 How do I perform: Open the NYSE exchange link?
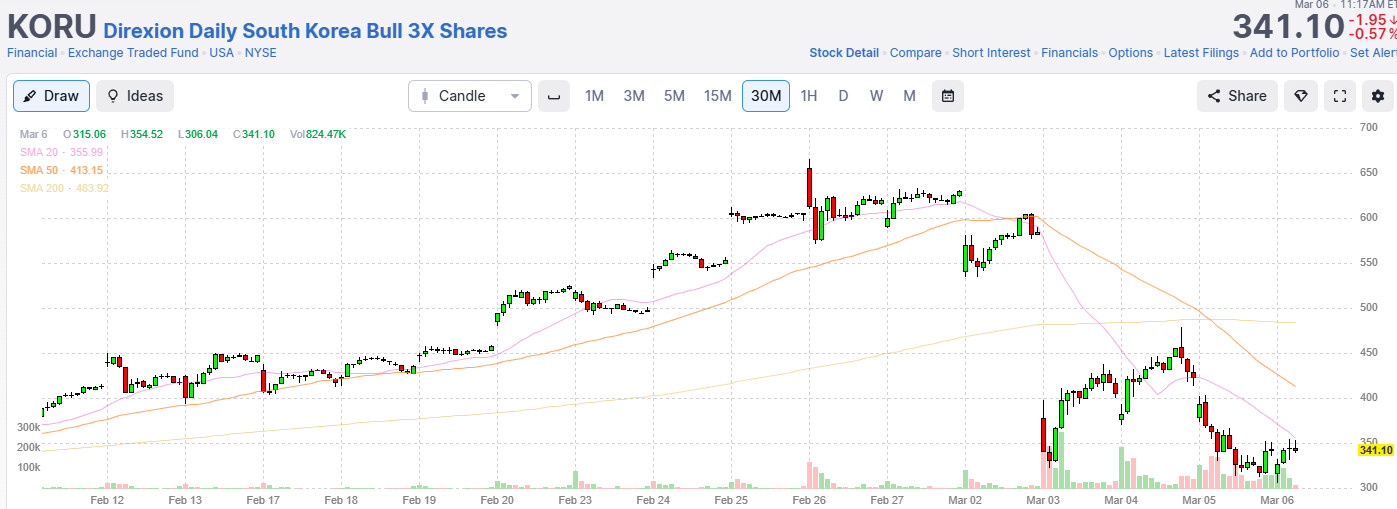260,53
